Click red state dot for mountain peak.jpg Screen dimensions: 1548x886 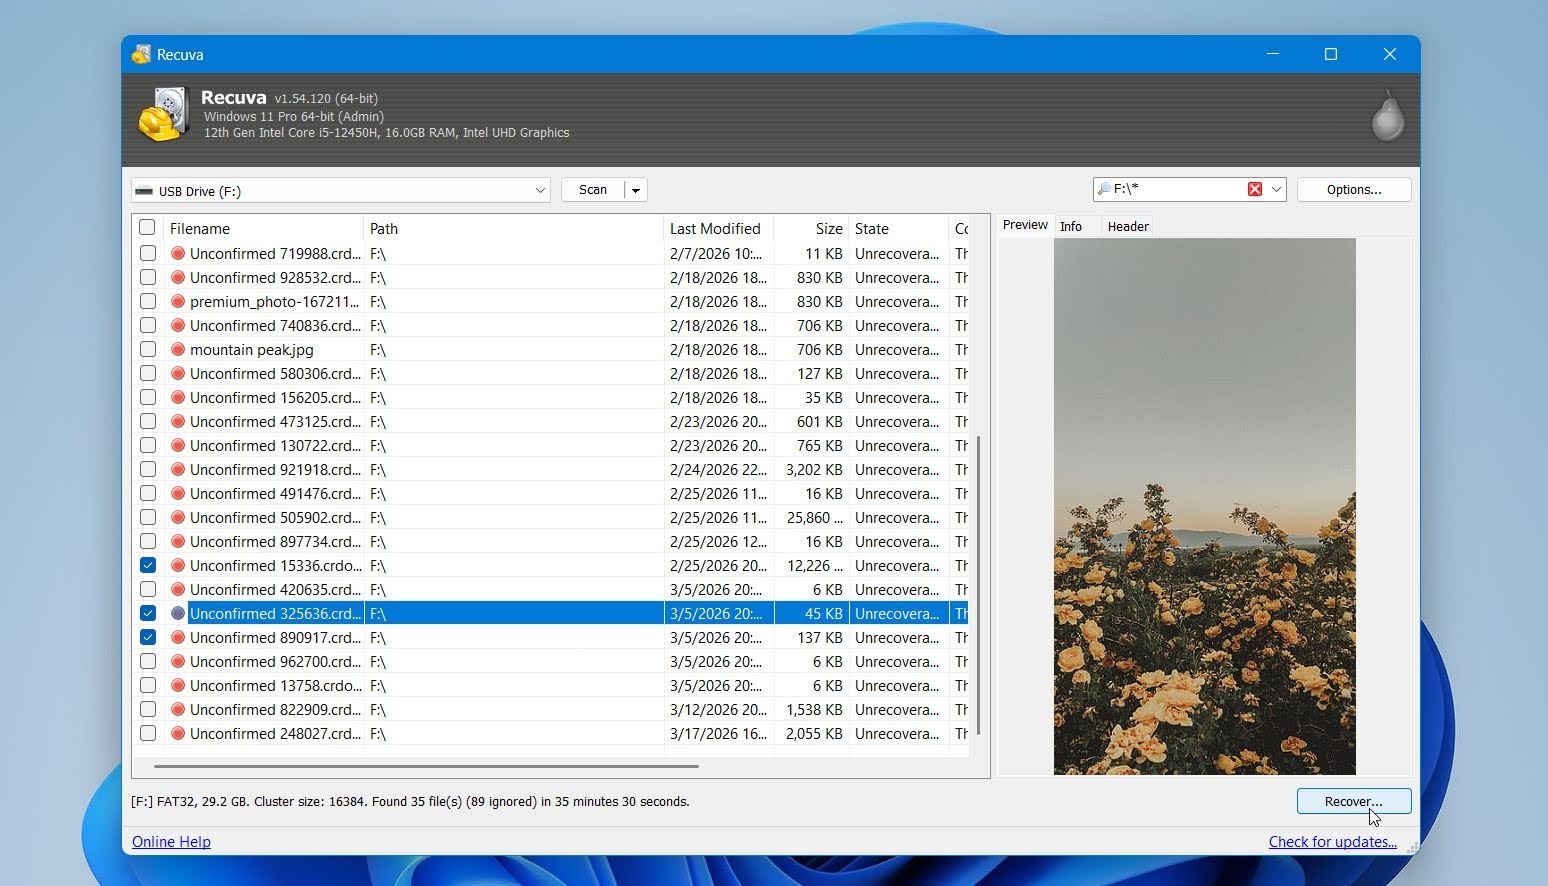[178, 350]
